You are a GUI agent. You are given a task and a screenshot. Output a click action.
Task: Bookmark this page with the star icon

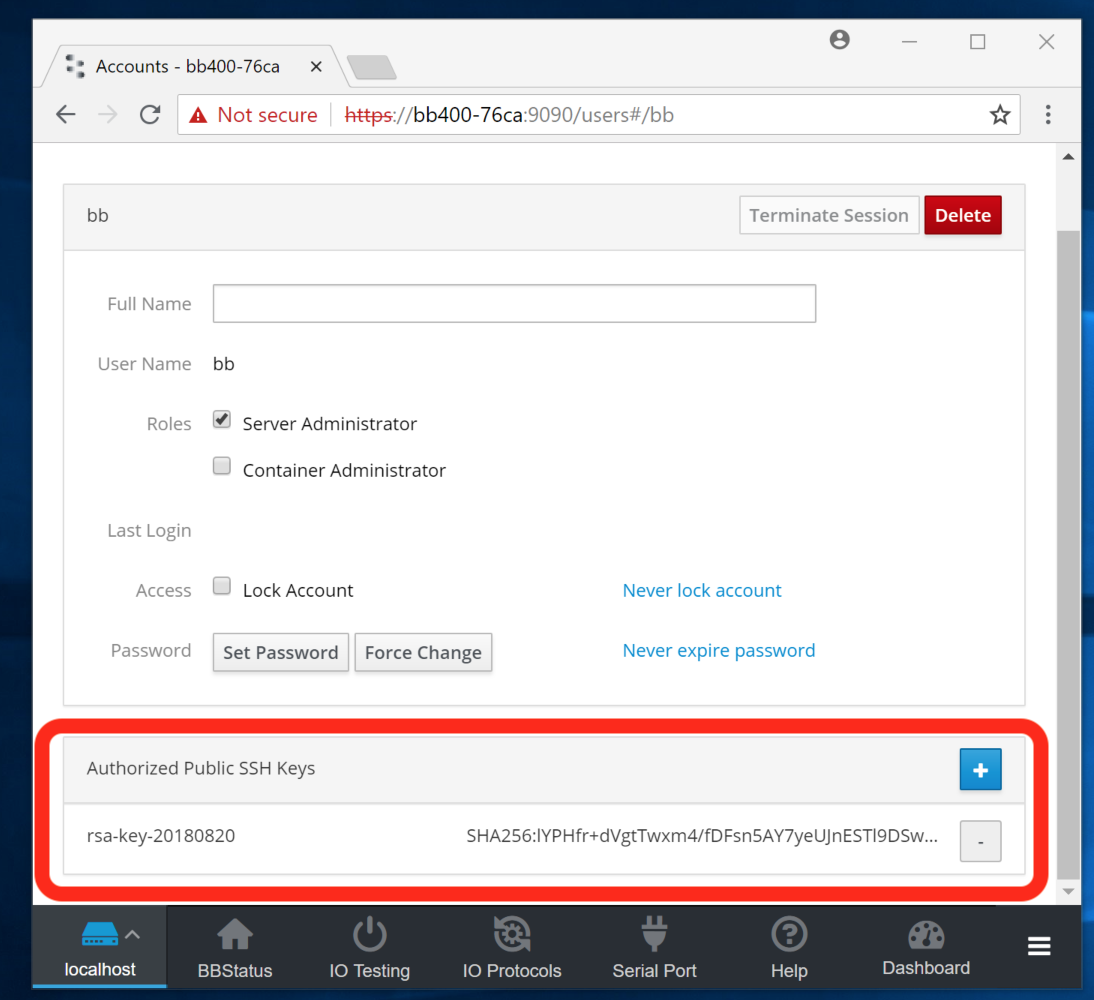click(x=999, y=115)
